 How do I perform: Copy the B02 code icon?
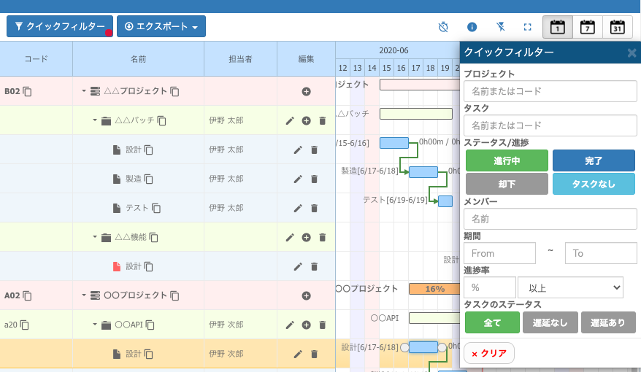[x=27, y=91]
